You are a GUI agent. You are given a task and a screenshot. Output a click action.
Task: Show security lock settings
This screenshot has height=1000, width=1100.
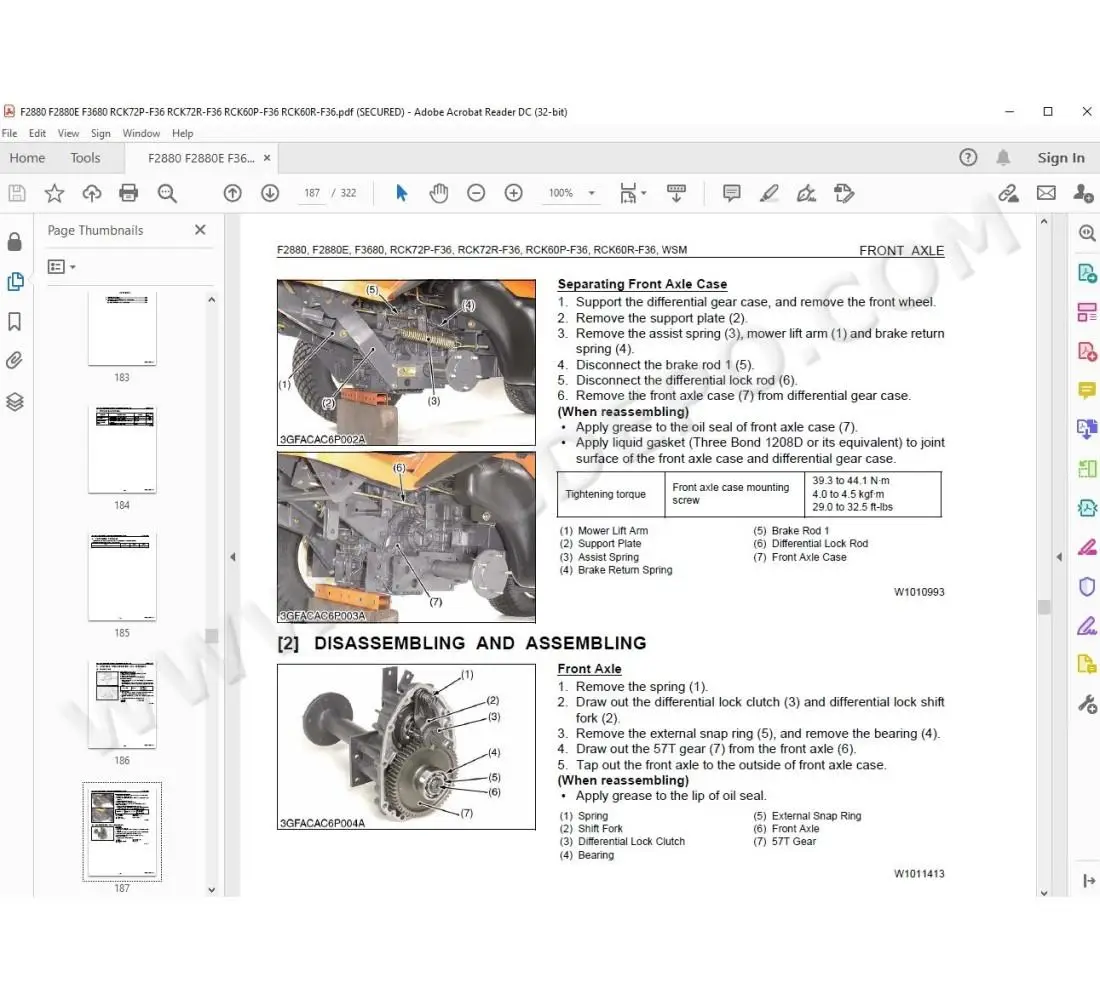(x=15, y=242)
